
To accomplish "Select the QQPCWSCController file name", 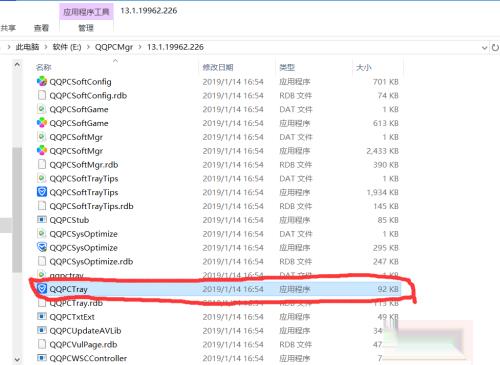I will pos(88,358).
